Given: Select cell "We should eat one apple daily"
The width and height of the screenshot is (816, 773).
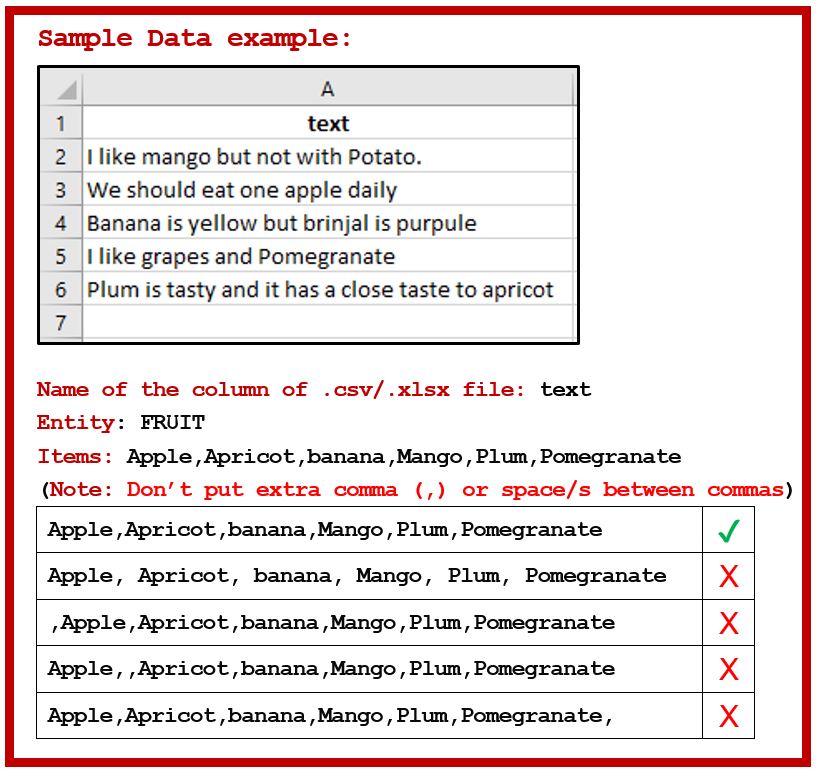Looking at the screenshot, I should 328,190.
